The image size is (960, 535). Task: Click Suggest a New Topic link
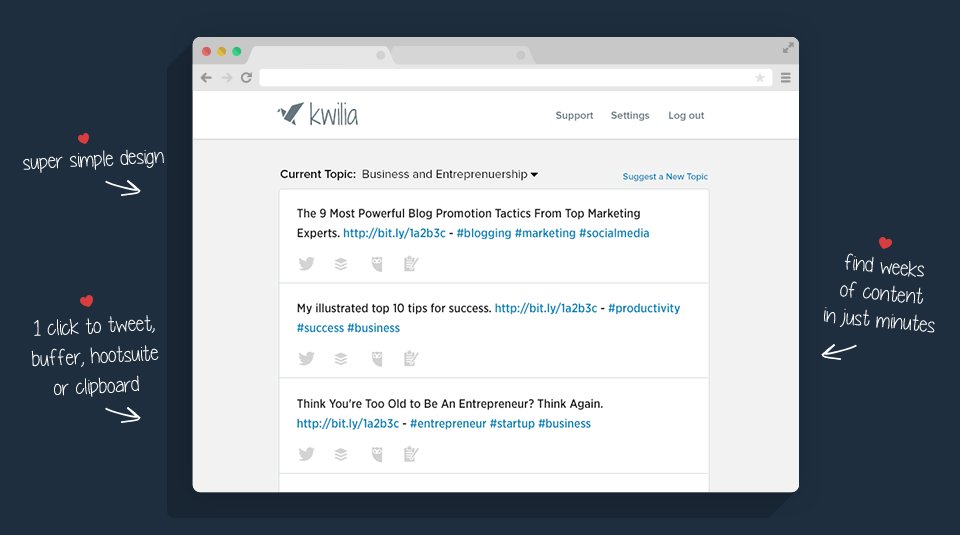click(x=665, y=176)
